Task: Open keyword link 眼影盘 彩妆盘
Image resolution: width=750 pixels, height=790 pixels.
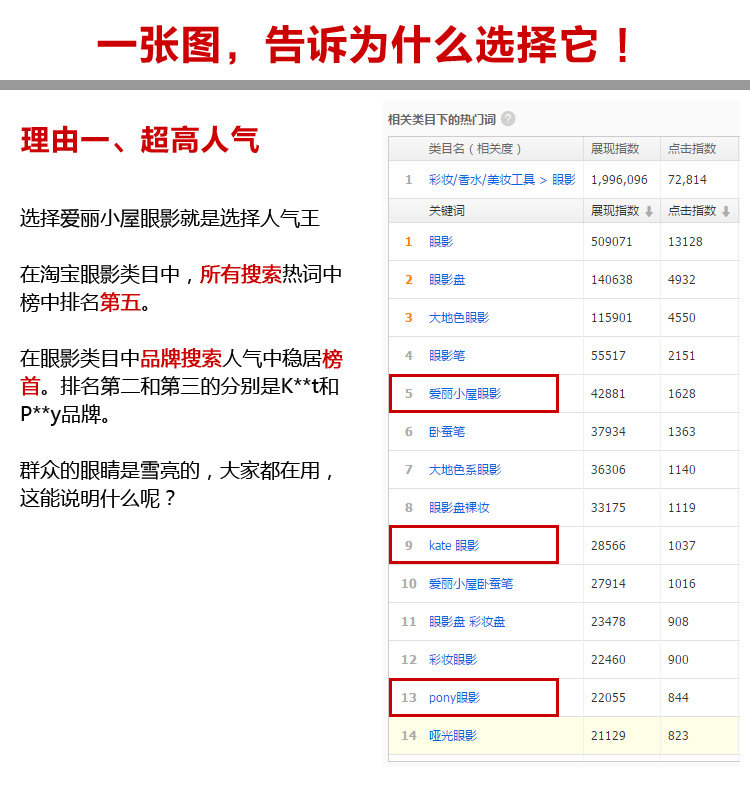Action: click(x=467, y=622)
